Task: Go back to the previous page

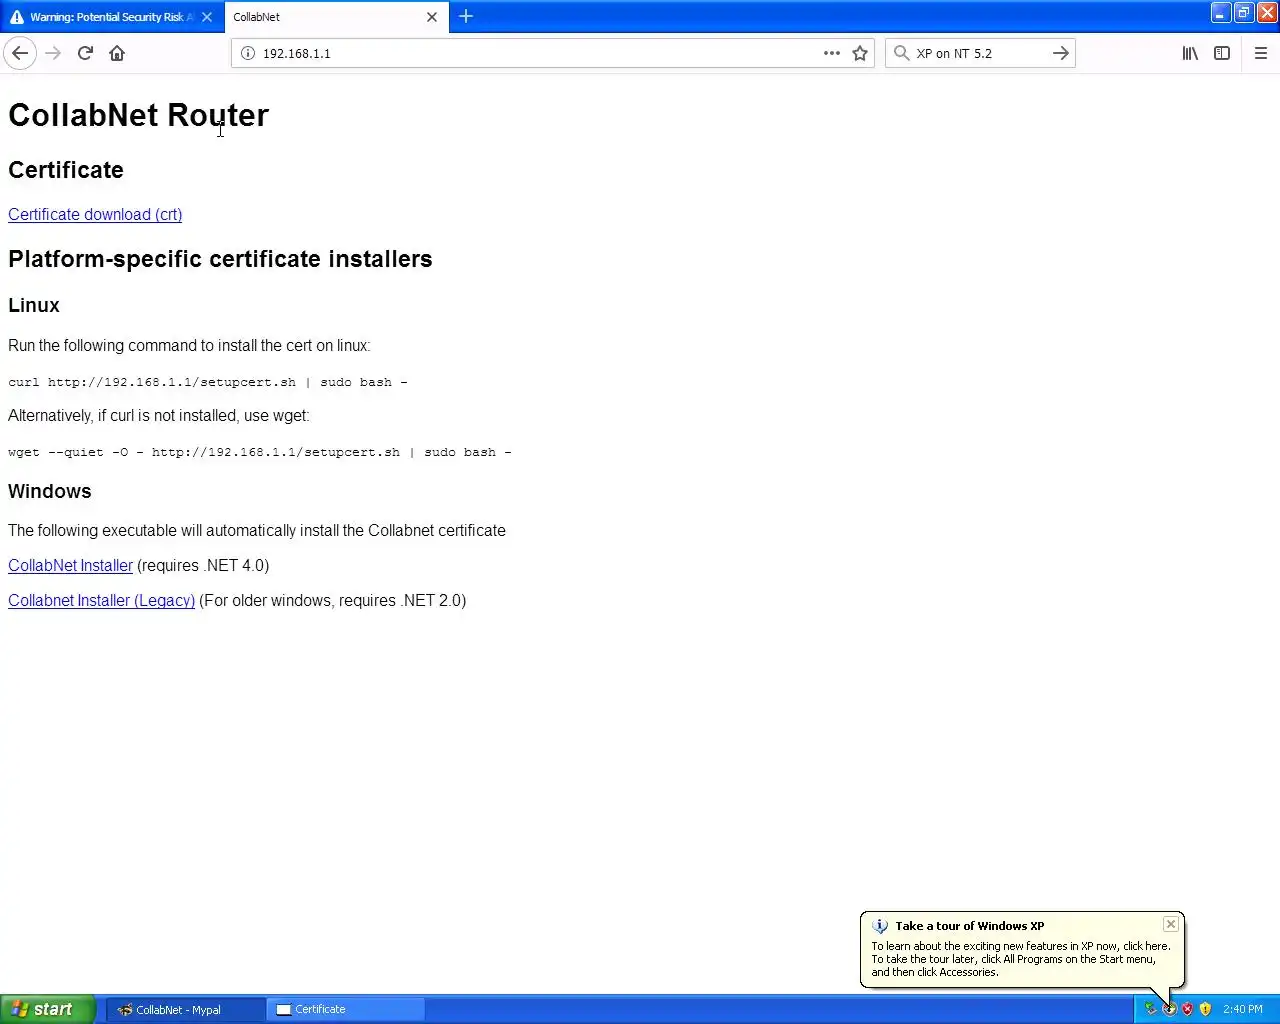Action: coord(20,53)
